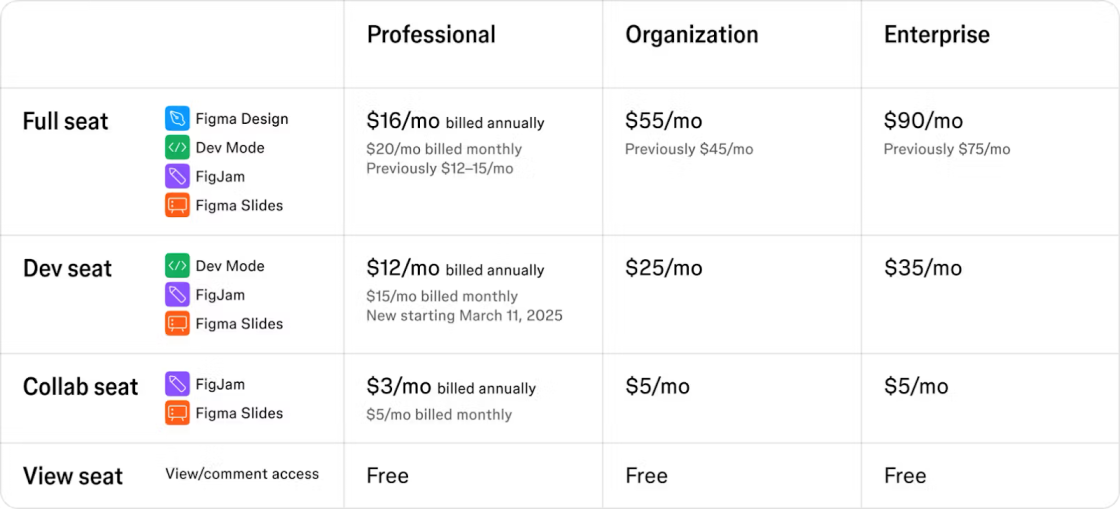Click the Full seat row label
1120x509 pixels.
tap(65, 122)
